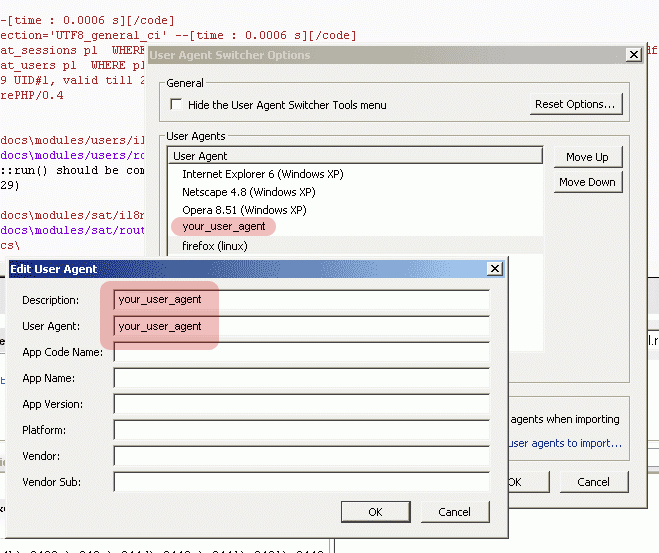Focus the User Agent text field

[x=301, y=326]
